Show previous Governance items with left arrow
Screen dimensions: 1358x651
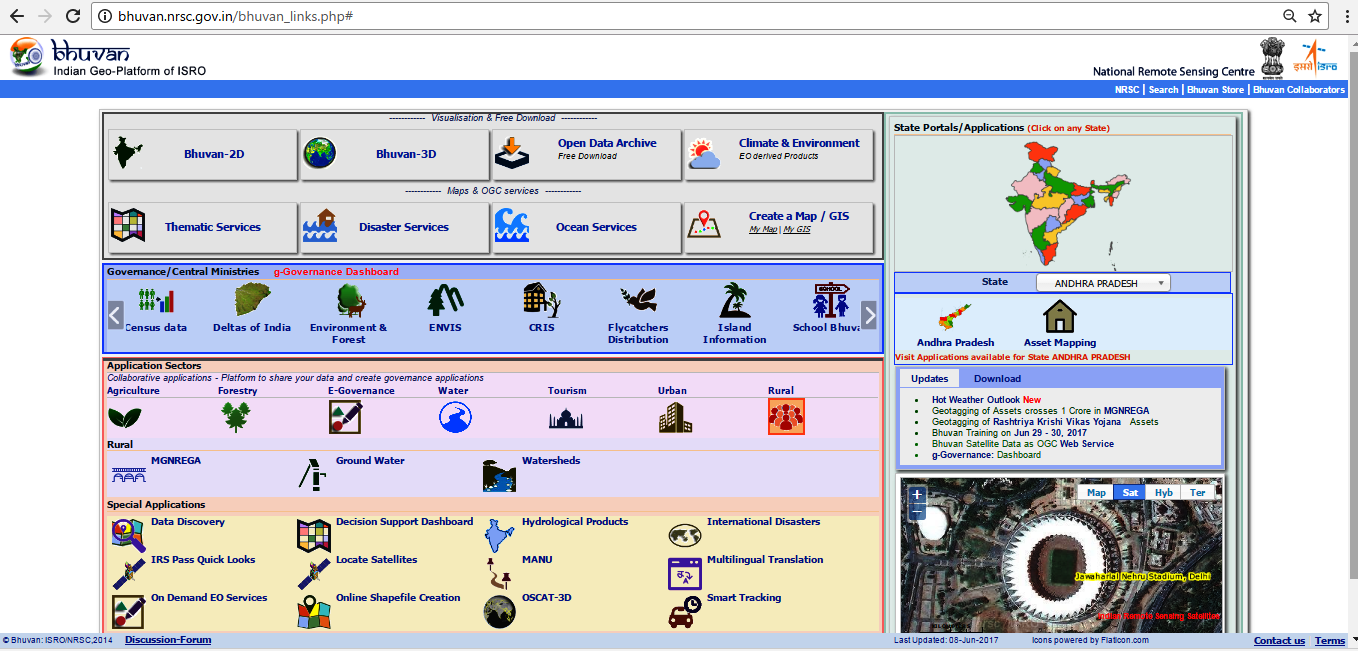[116, 315]
